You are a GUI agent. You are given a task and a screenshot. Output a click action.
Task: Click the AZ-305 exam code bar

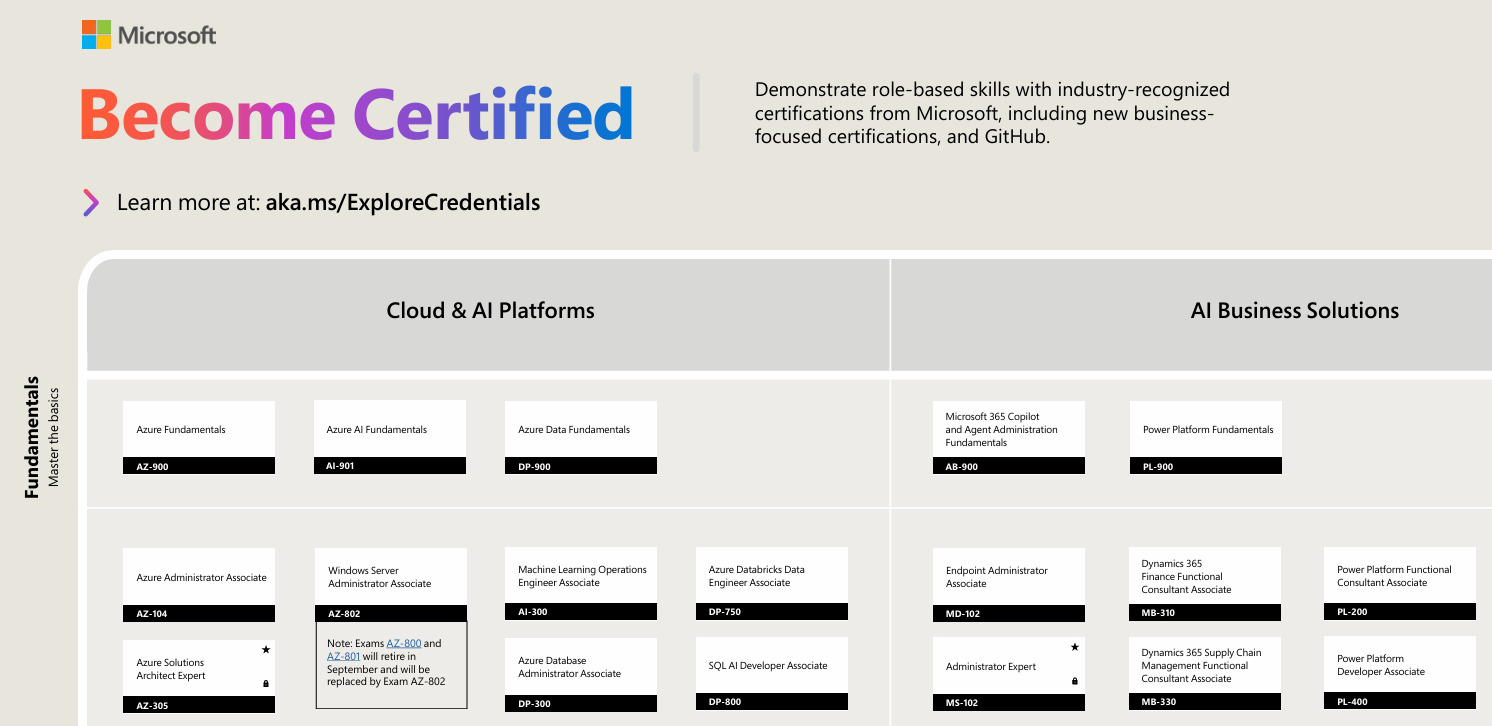point(199,705)
